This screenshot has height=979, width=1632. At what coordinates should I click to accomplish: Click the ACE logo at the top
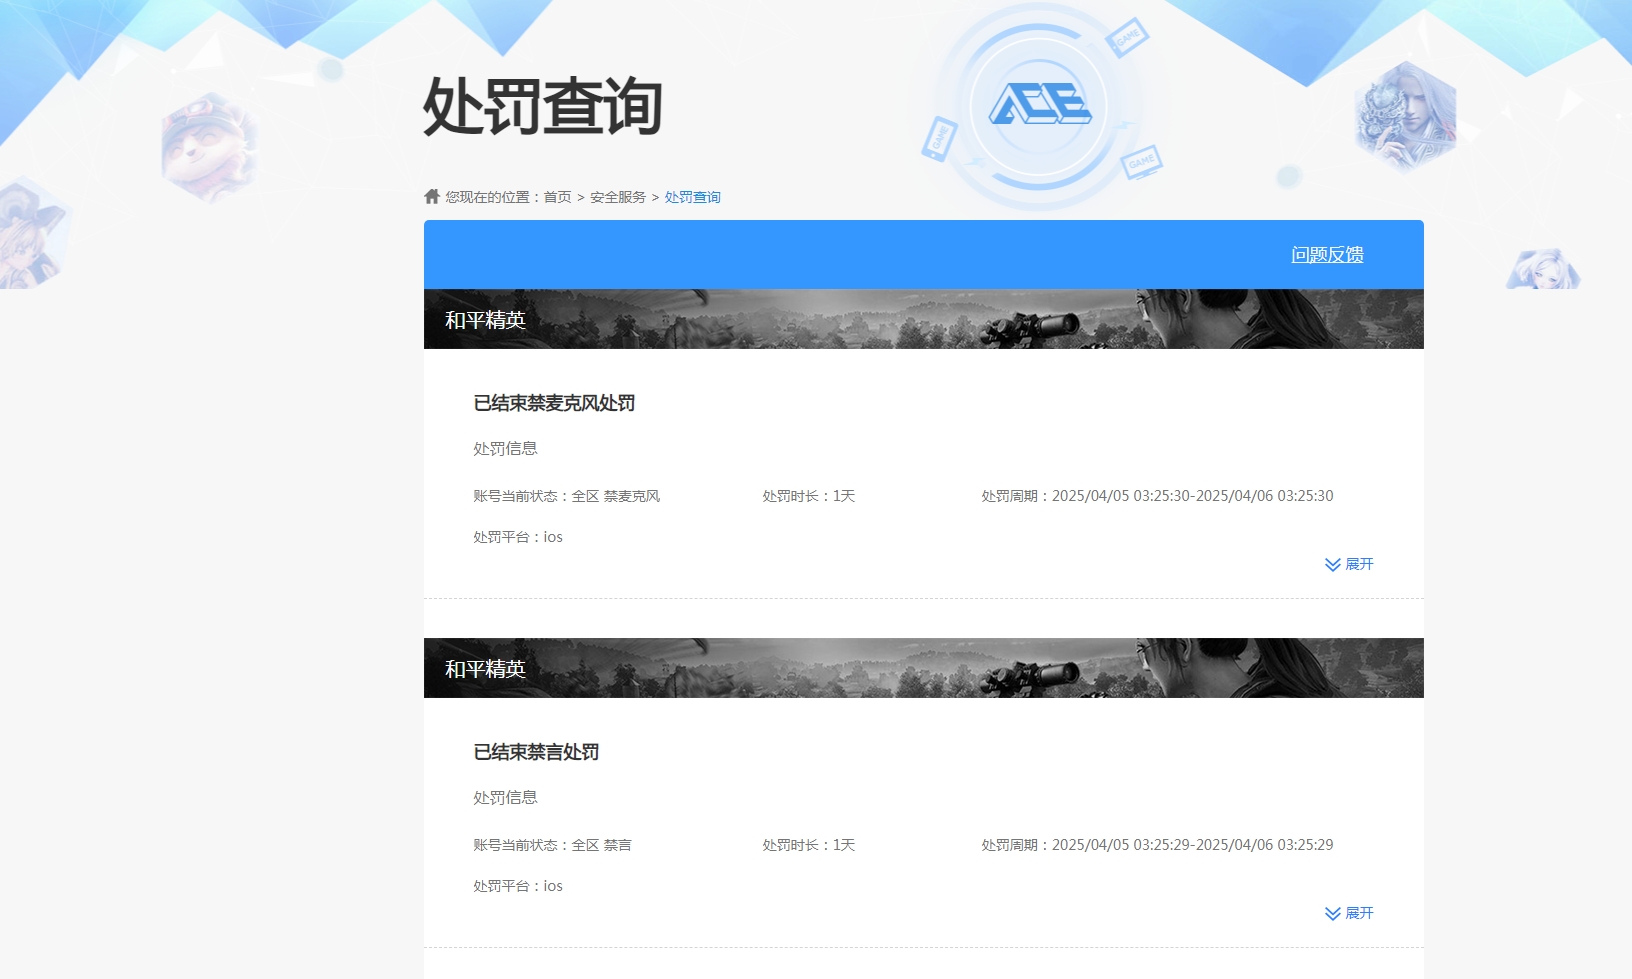(x=1040, y=104)
